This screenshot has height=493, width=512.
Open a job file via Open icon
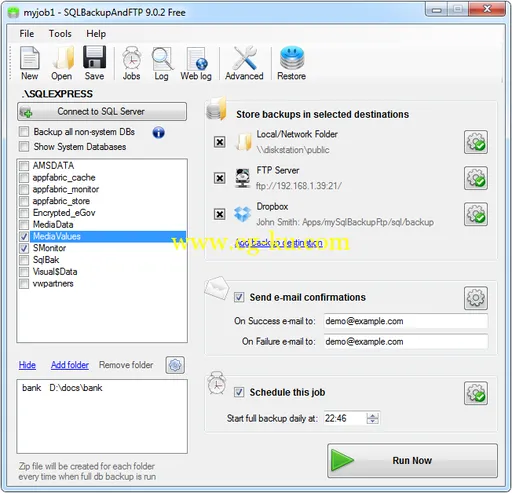click(62, 63)
